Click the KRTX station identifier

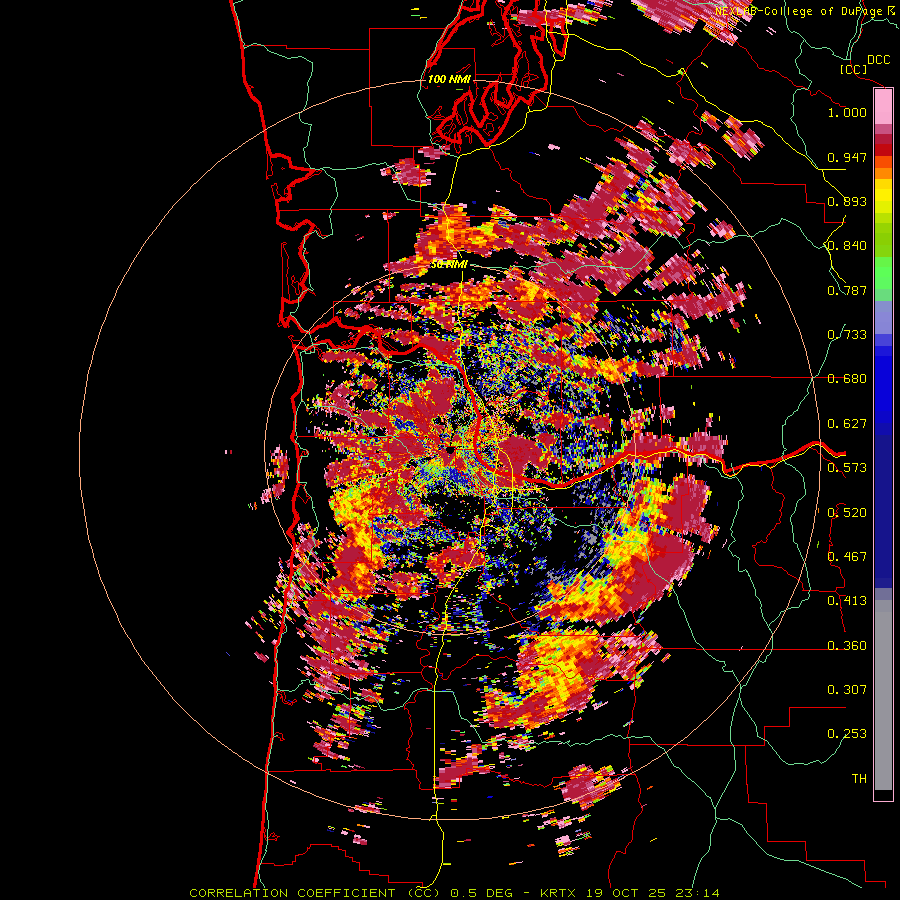560,893
